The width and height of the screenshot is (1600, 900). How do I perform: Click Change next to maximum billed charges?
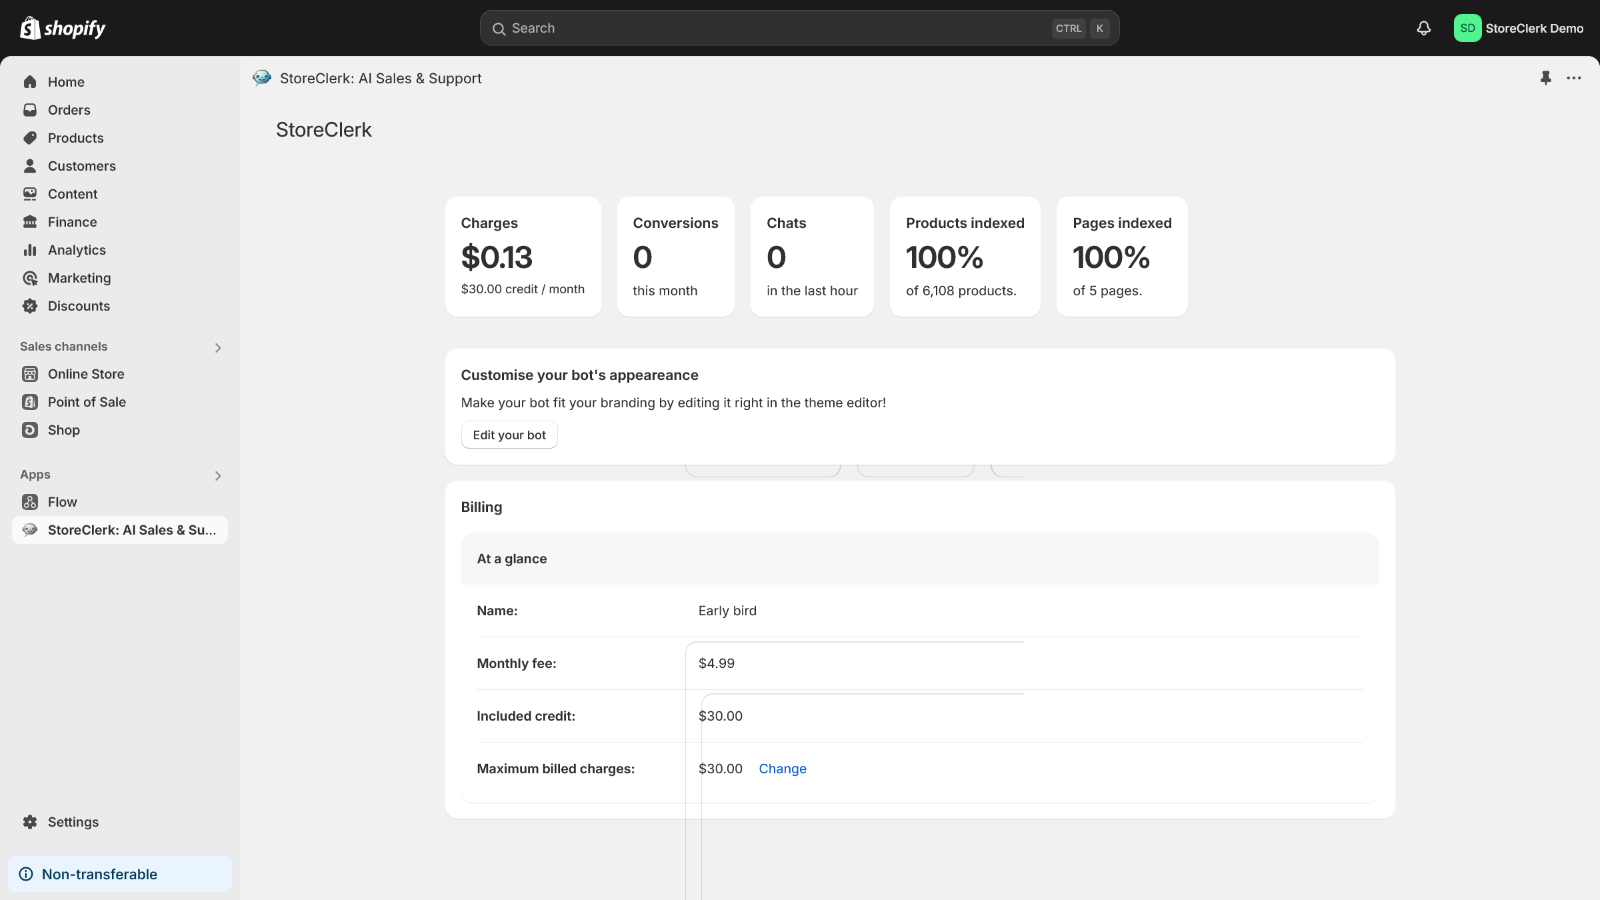[x=782, y=769]
